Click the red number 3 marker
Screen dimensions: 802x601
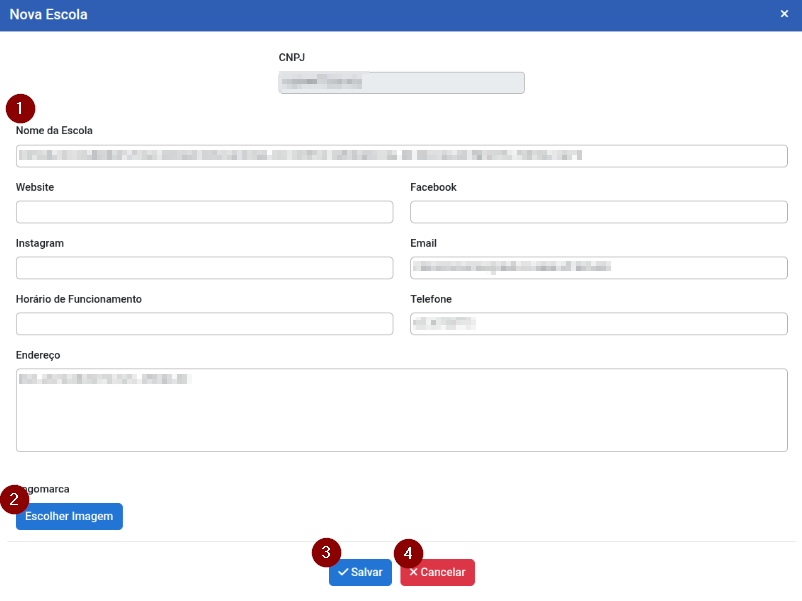pos(326,553)
